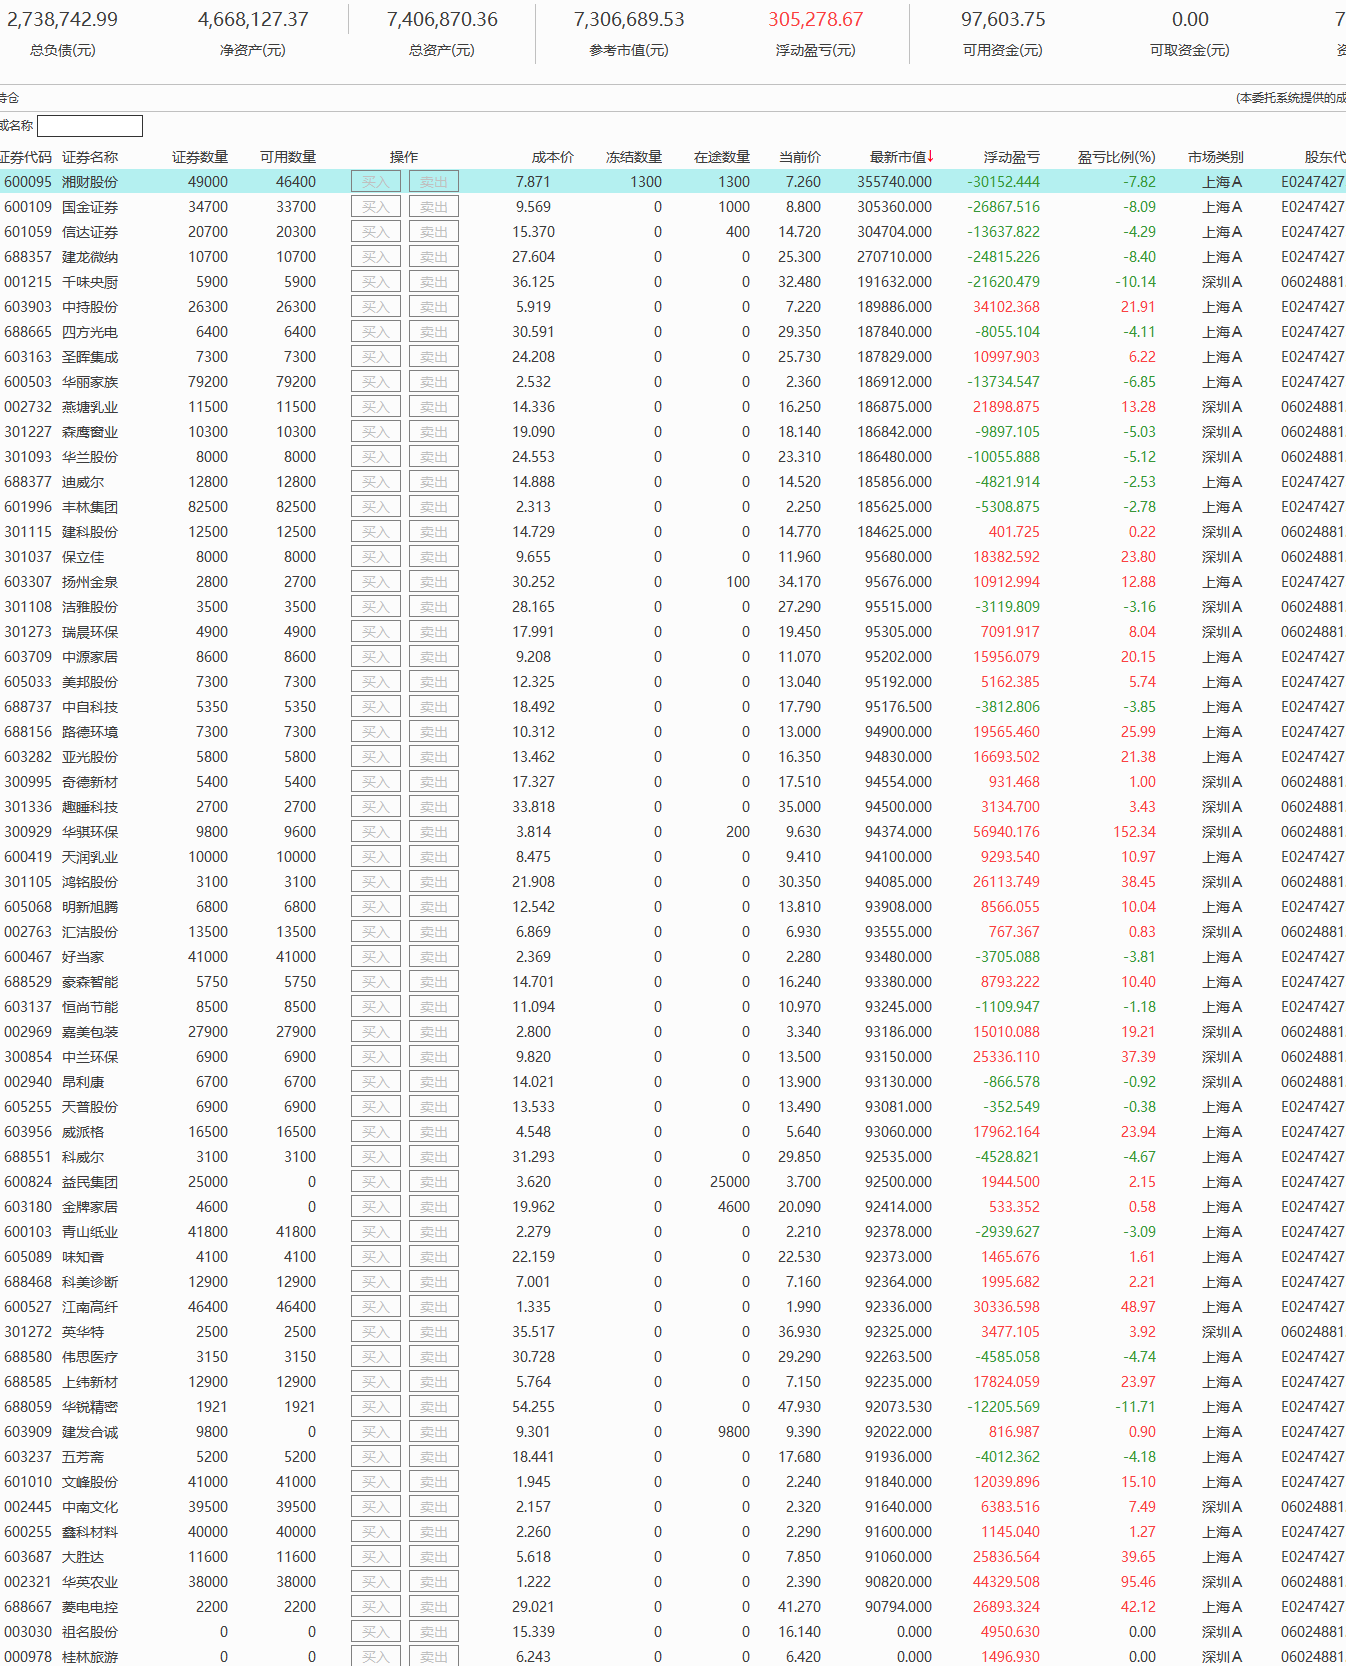Click the security name filter input box
The image size is (1346, 1666).
(90, 126)
